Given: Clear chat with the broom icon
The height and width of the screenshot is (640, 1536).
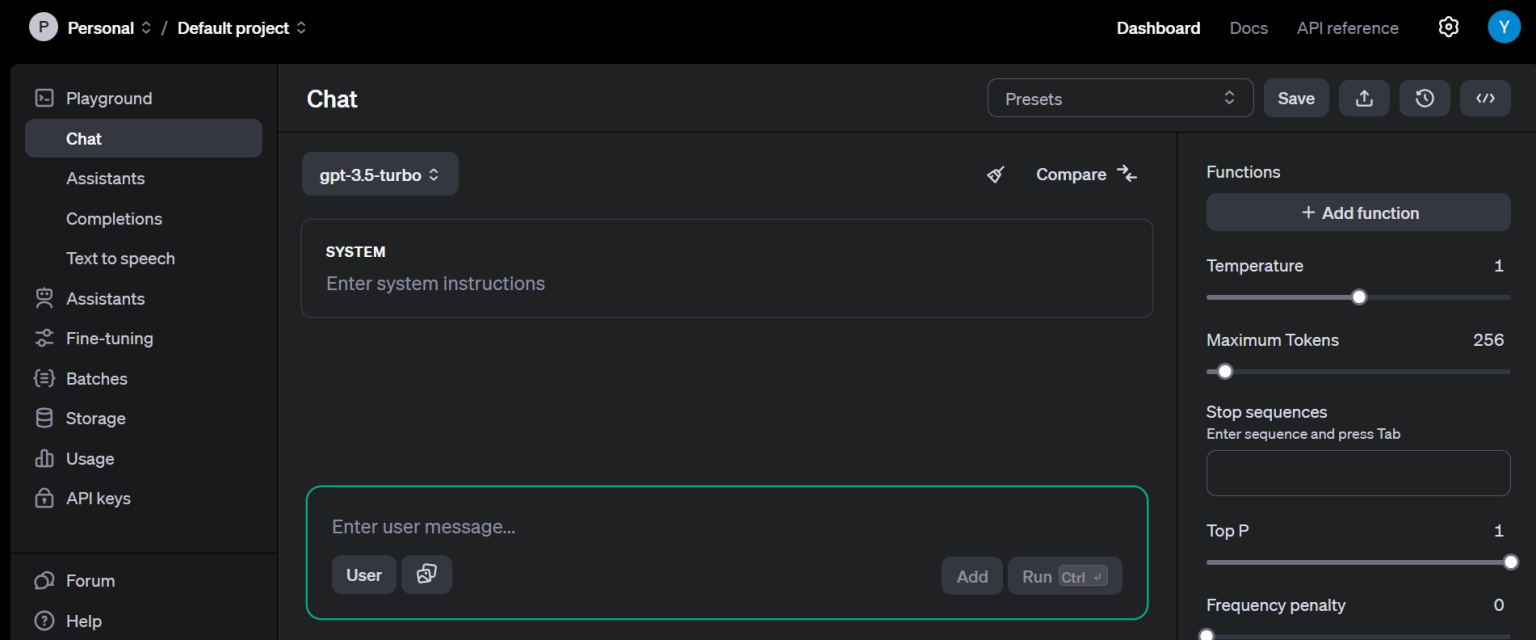Looking at the screenshot, I should (995, 175).
